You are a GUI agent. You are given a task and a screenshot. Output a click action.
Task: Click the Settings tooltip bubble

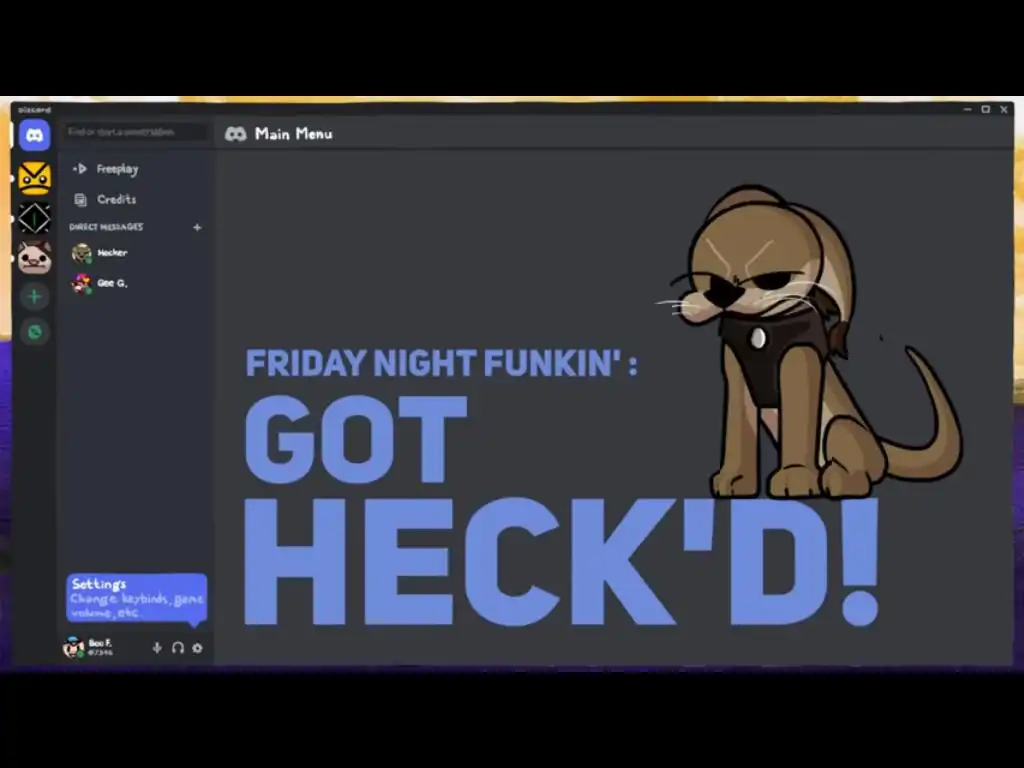[136, 598]
